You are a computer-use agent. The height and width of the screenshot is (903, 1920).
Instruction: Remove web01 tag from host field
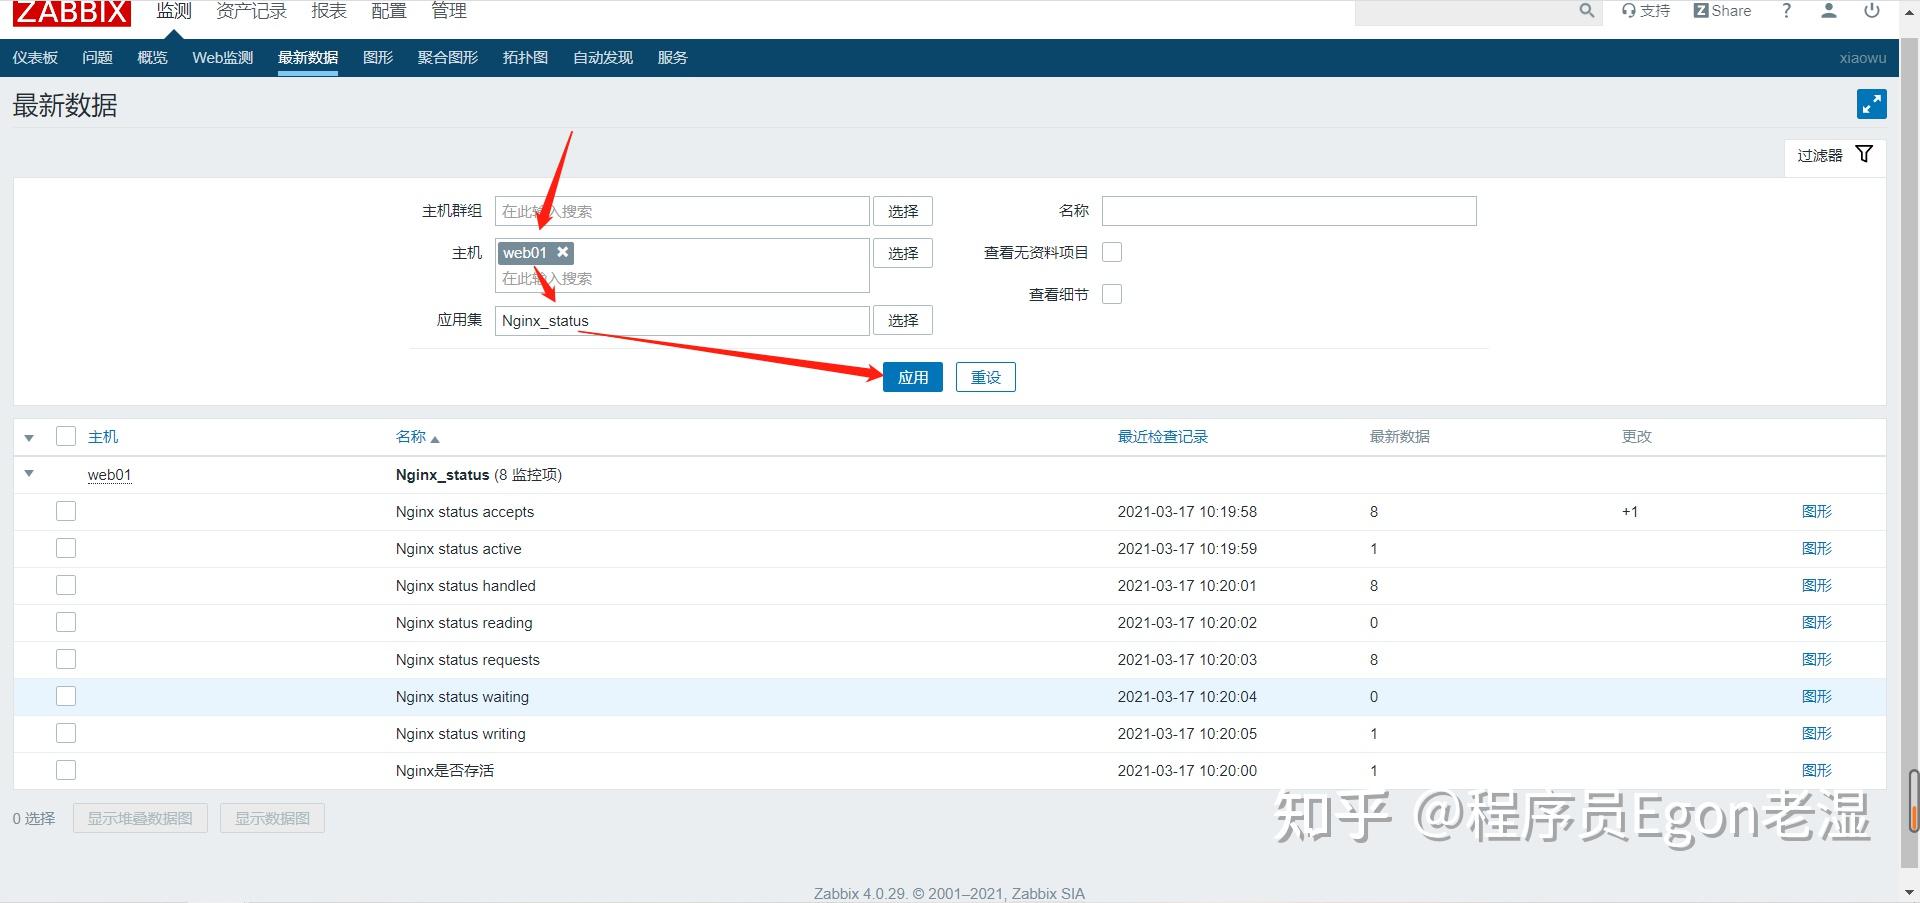[563, 252]
